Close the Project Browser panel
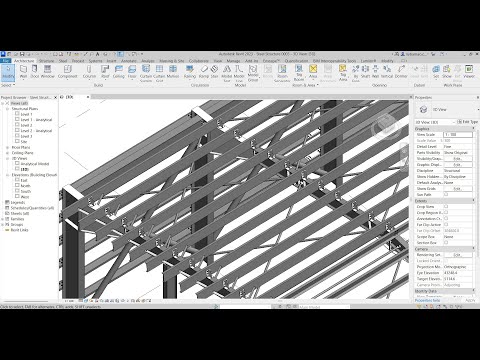This screenshot has height=360, width=480. (55, 97)
